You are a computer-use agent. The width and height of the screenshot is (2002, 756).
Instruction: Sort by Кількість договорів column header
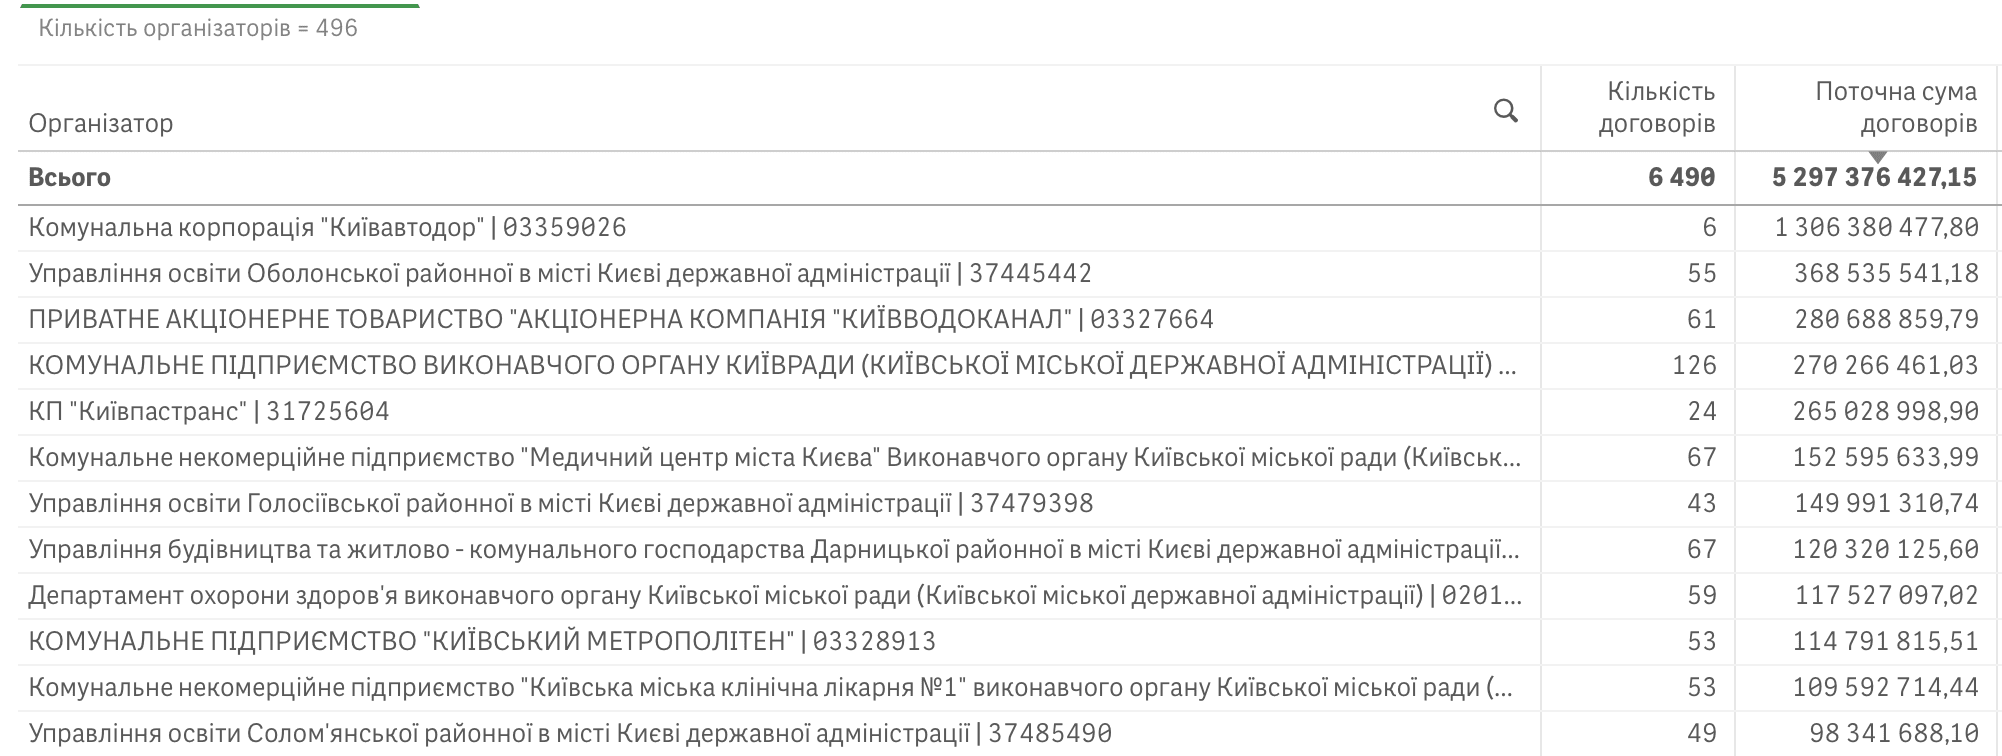click(1656, 108)
